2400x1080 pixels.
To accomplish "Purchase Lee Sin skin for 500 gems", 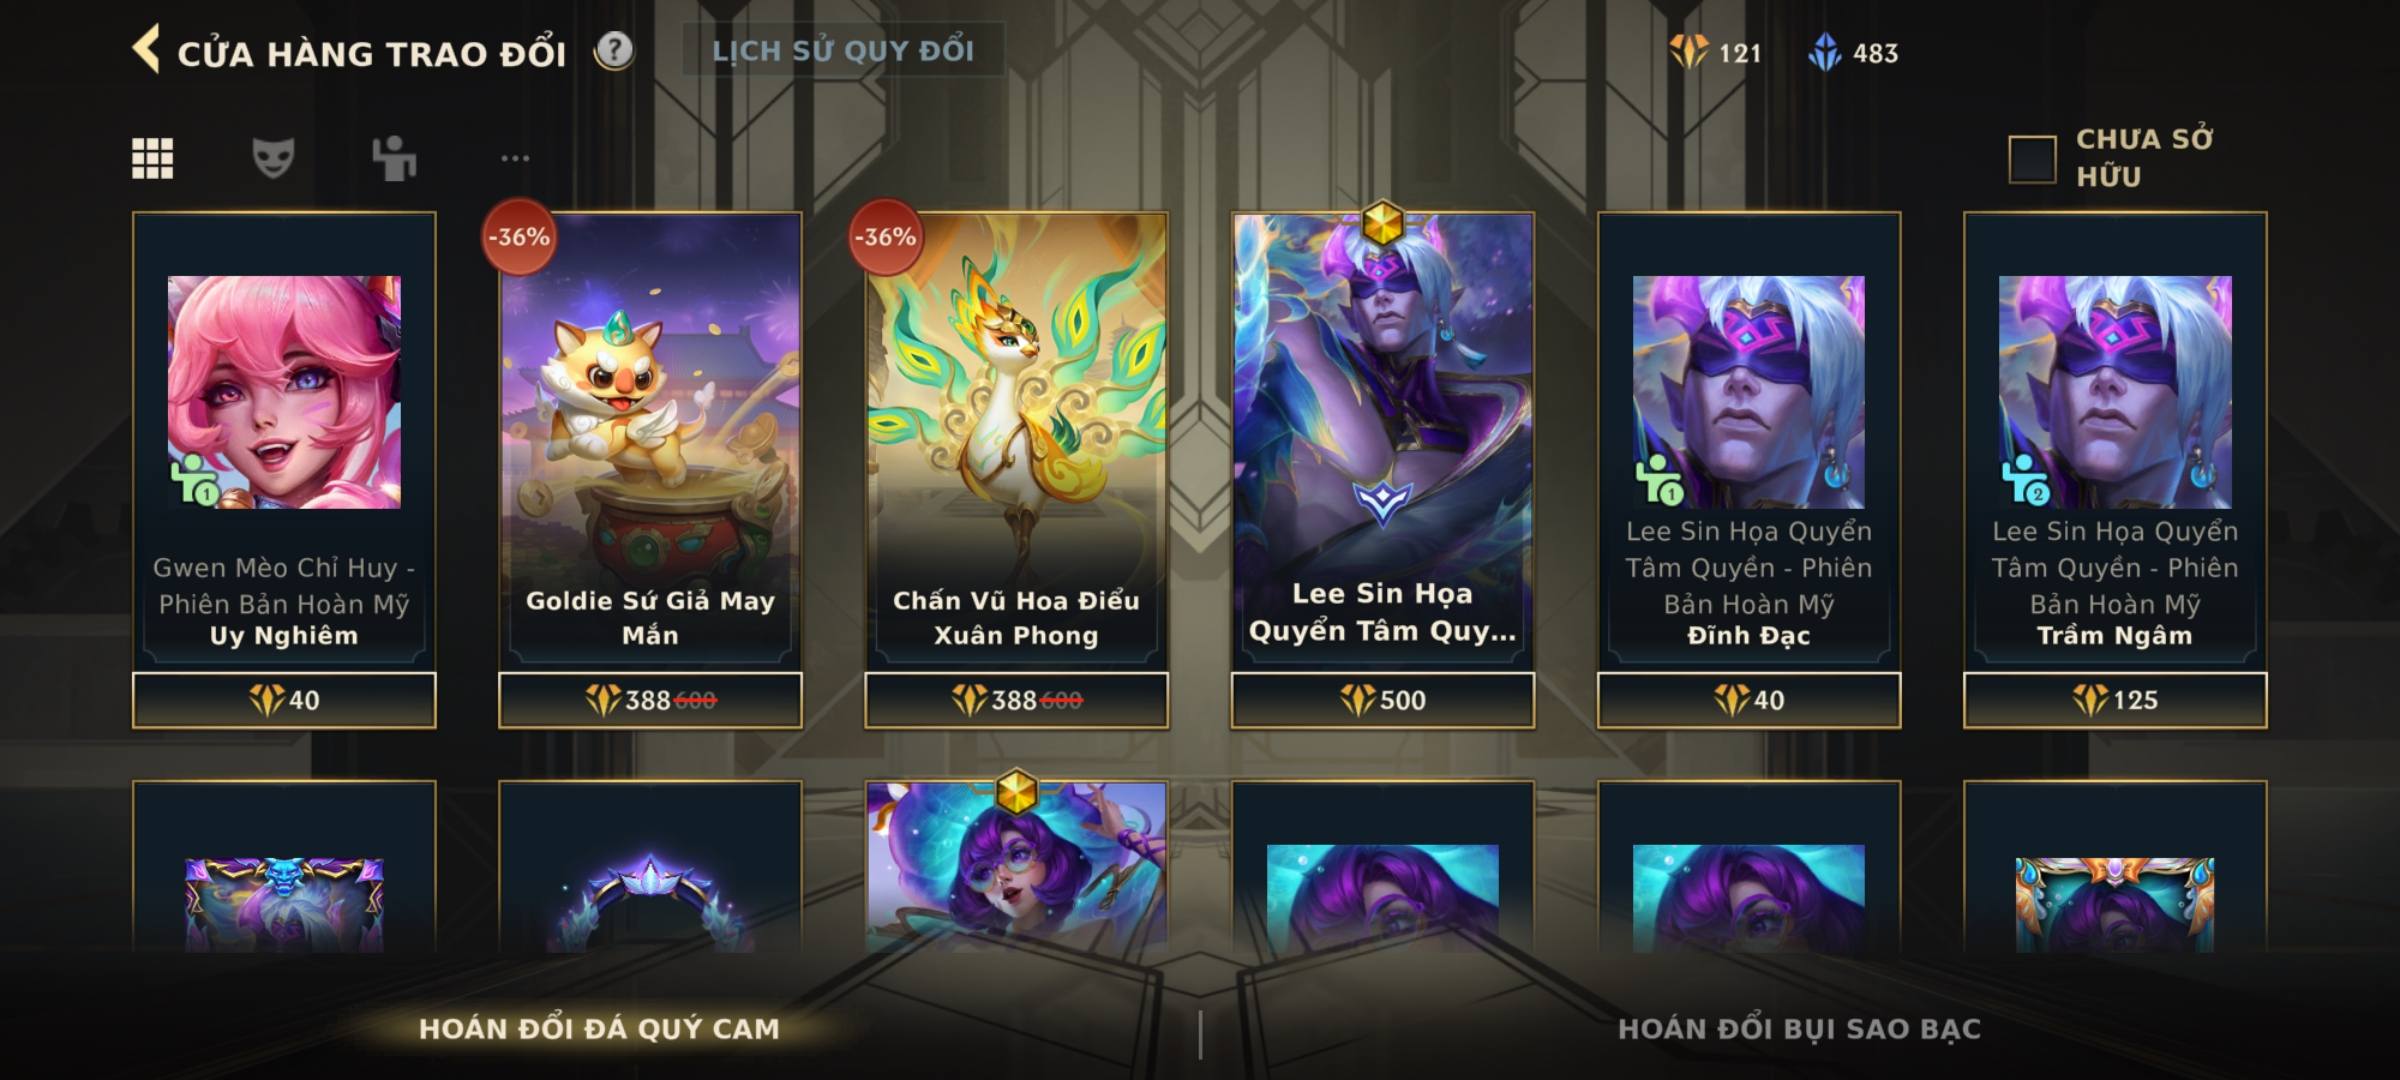I will [x=1383, y=700].
